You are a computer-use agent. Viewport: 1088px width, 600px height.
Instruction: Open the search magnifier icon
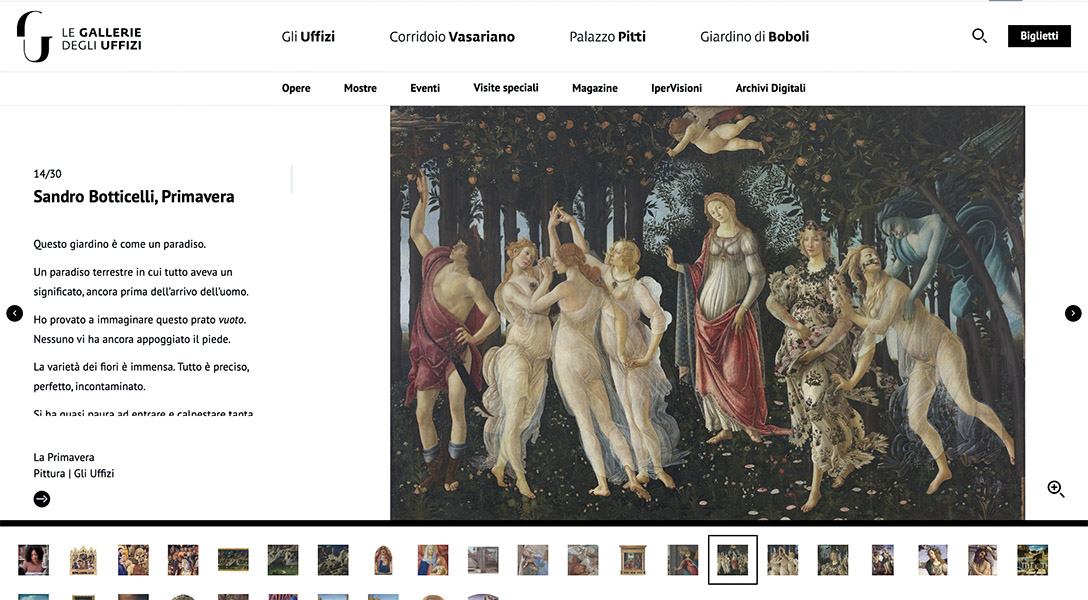click(979, 36)
